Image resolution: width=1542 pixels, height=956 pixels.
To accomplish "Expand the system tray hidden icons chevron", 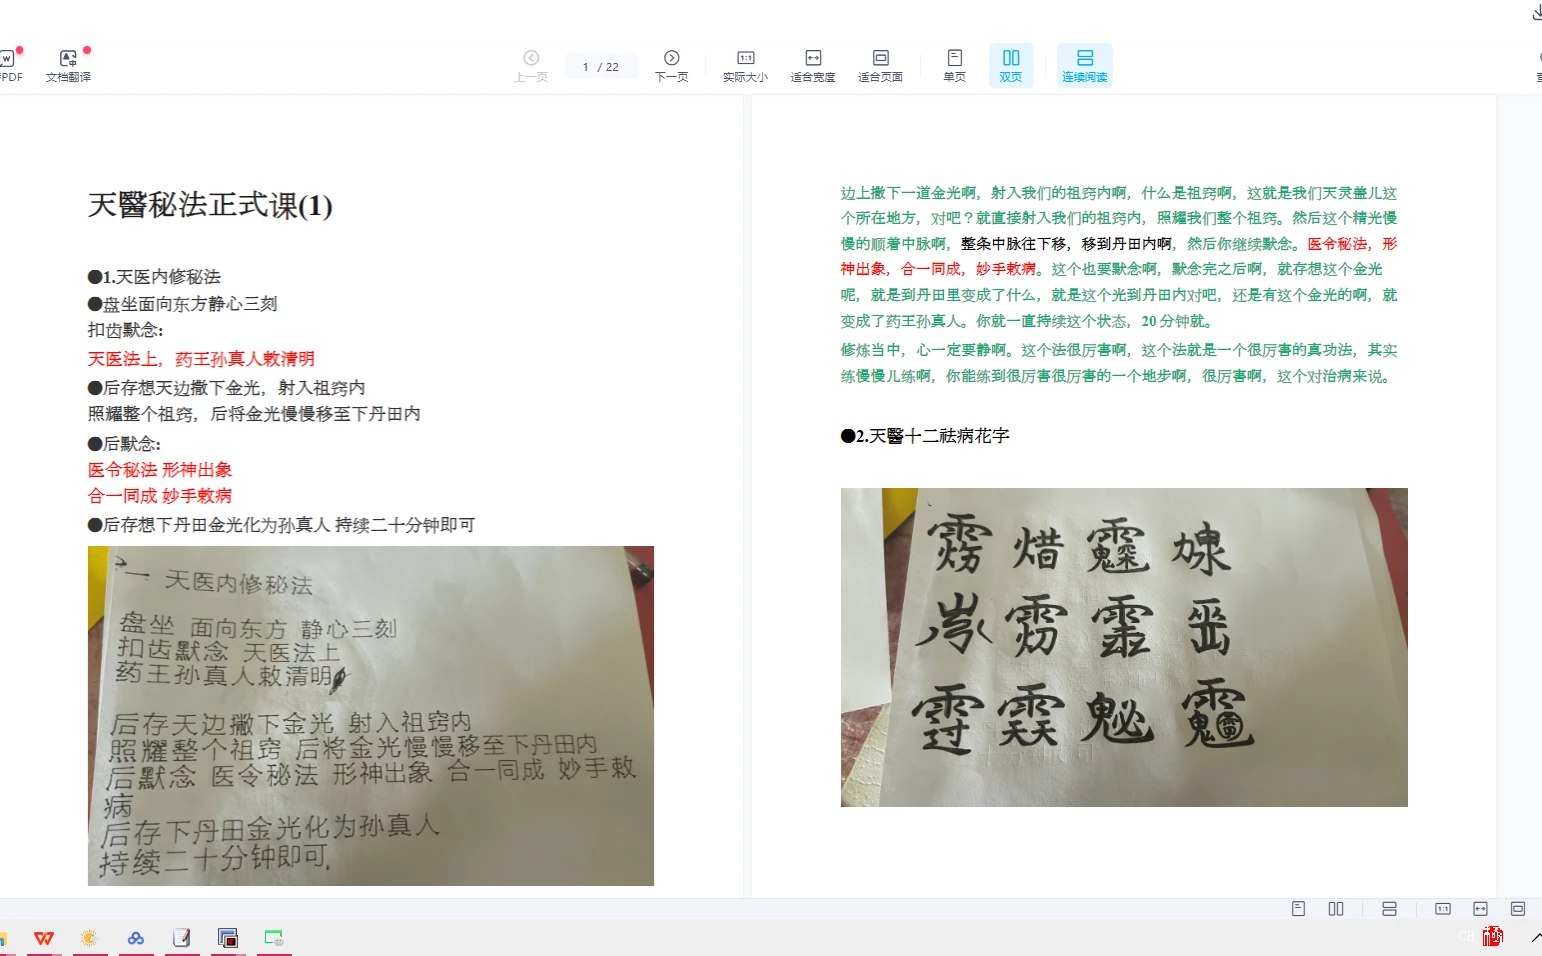I will pos(1536,937).
